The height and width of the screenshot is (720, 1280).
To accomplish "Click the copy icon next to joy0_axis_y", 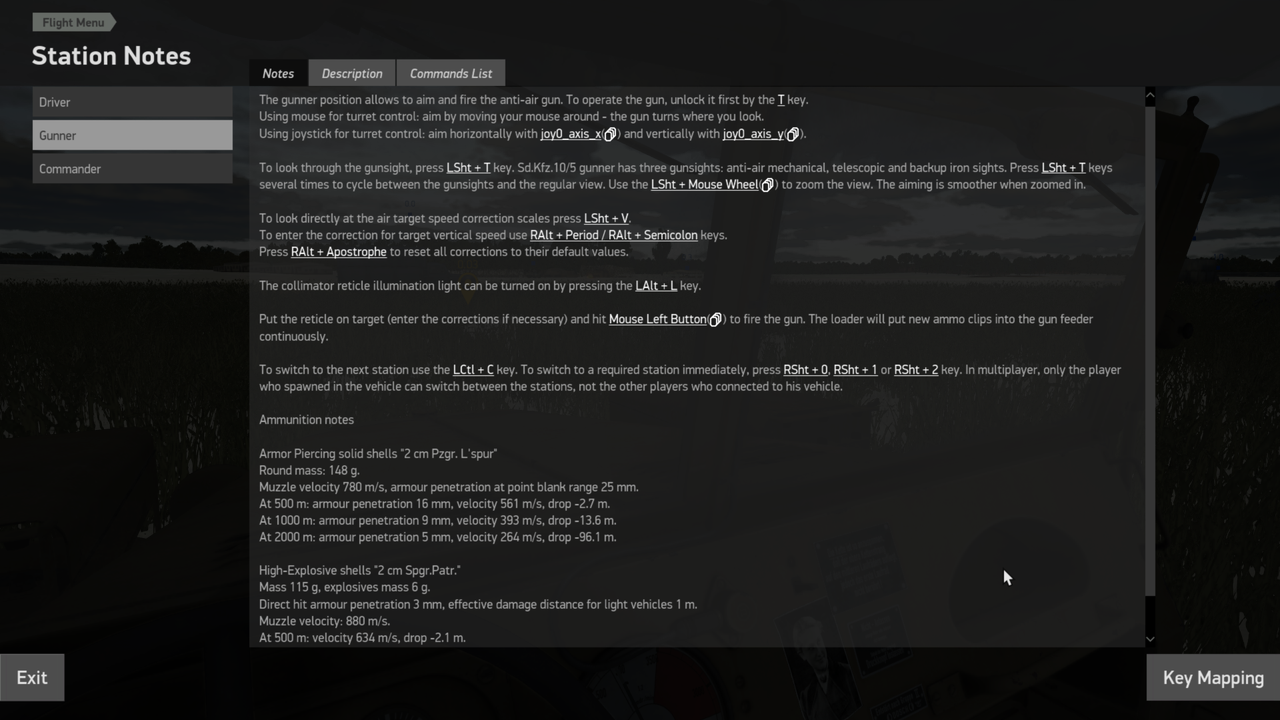I will click(x=792, y=134).
